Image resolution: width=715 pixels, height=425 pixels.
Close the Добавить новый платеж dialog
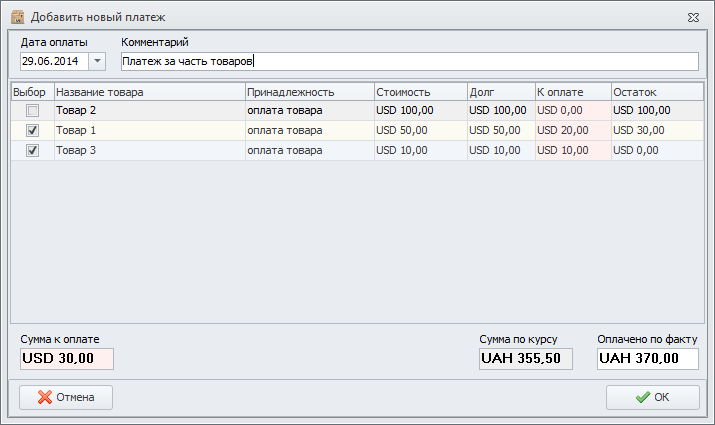tap(692, 17)
